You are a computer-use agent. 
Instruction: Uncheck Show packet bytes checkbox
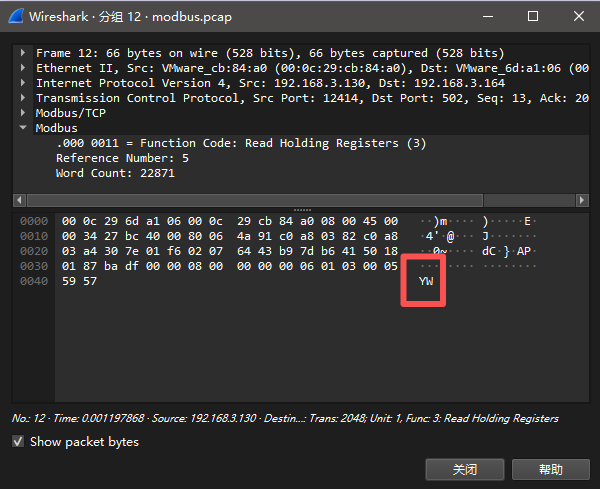click(x=19, y=442)
